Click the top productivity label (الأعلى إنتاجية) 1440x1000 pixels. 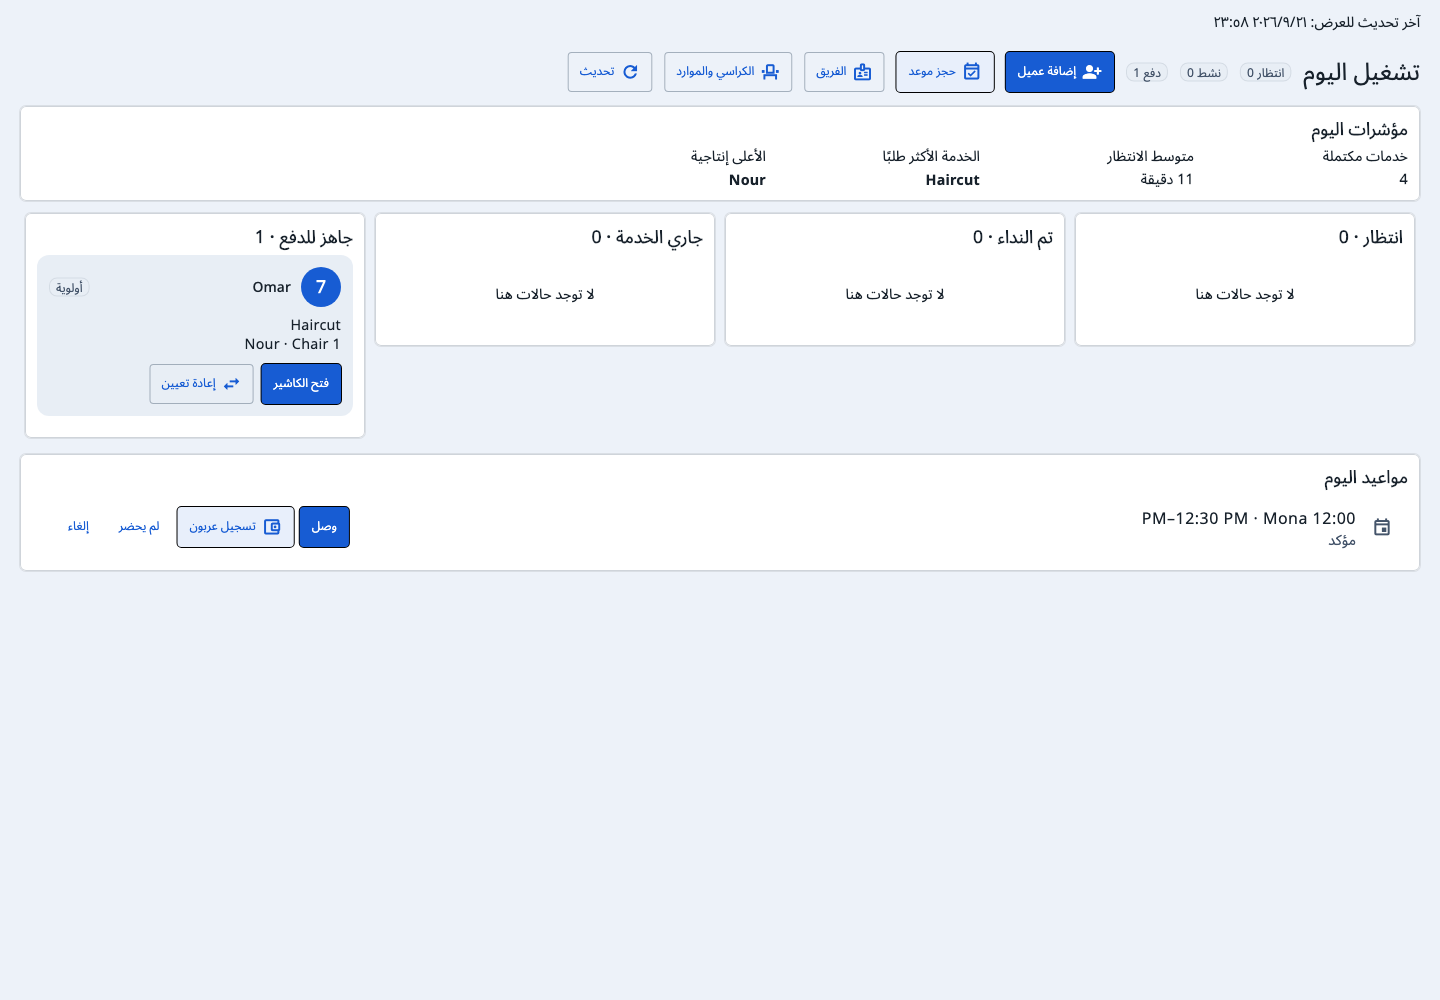[728, 156]
